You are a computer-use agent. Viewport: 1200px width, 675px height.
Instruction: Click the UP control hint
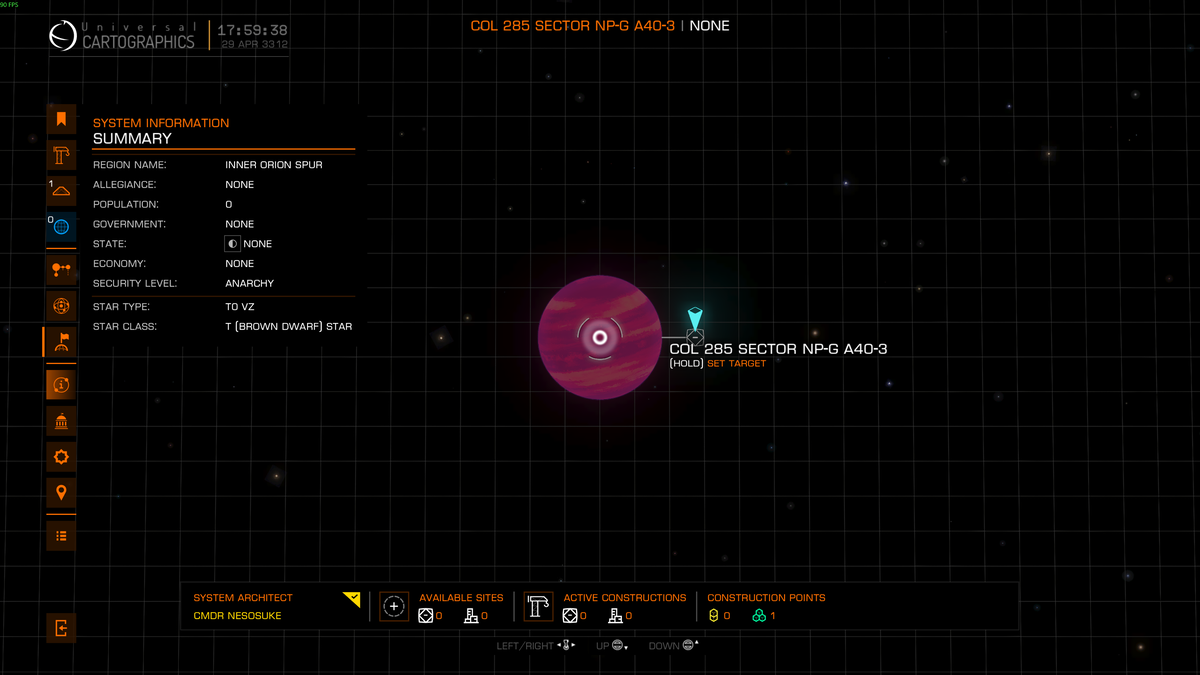pyautogui.click(x=612, y=646)
